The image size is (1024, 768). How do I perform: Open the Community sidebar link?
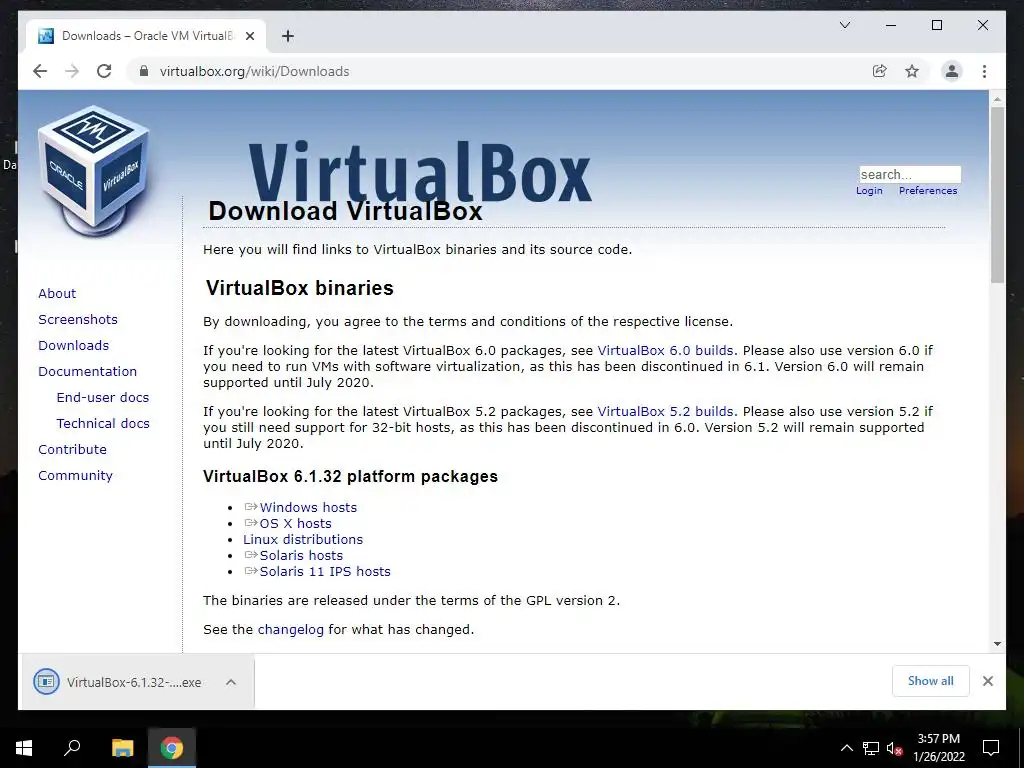click(75, 476)
